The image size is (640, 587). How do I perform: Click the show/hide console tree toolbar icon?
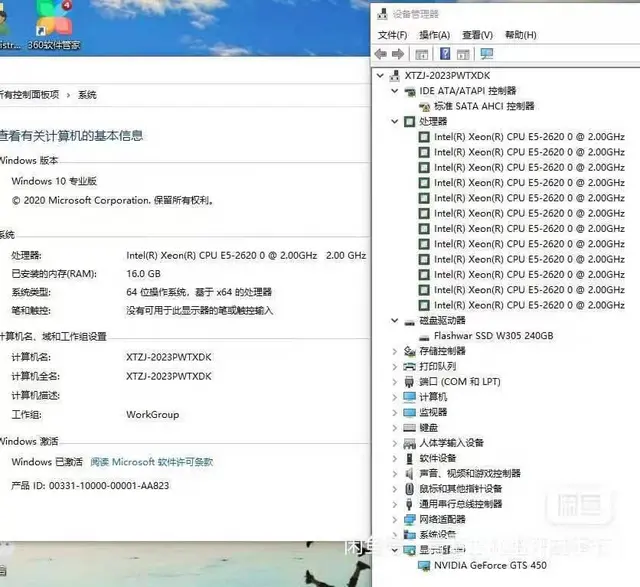click(x=422, y=54)
